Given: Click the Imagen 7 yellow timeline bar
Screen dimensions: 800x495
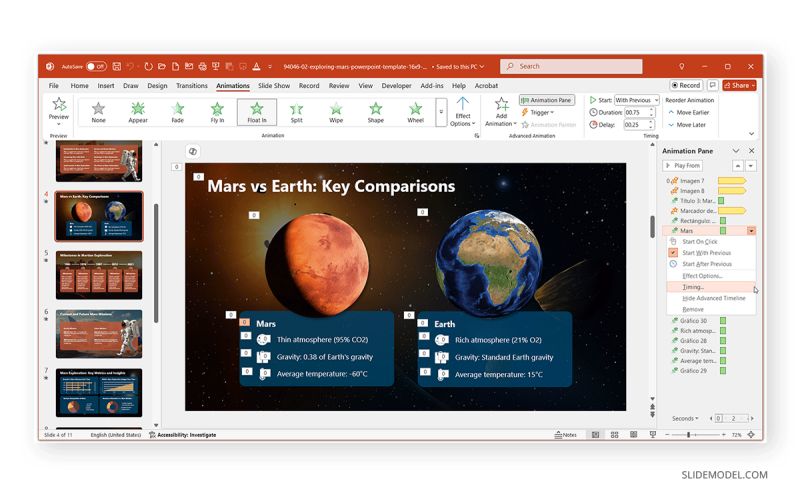Looking at the screenshot, I should click(732, 181).
